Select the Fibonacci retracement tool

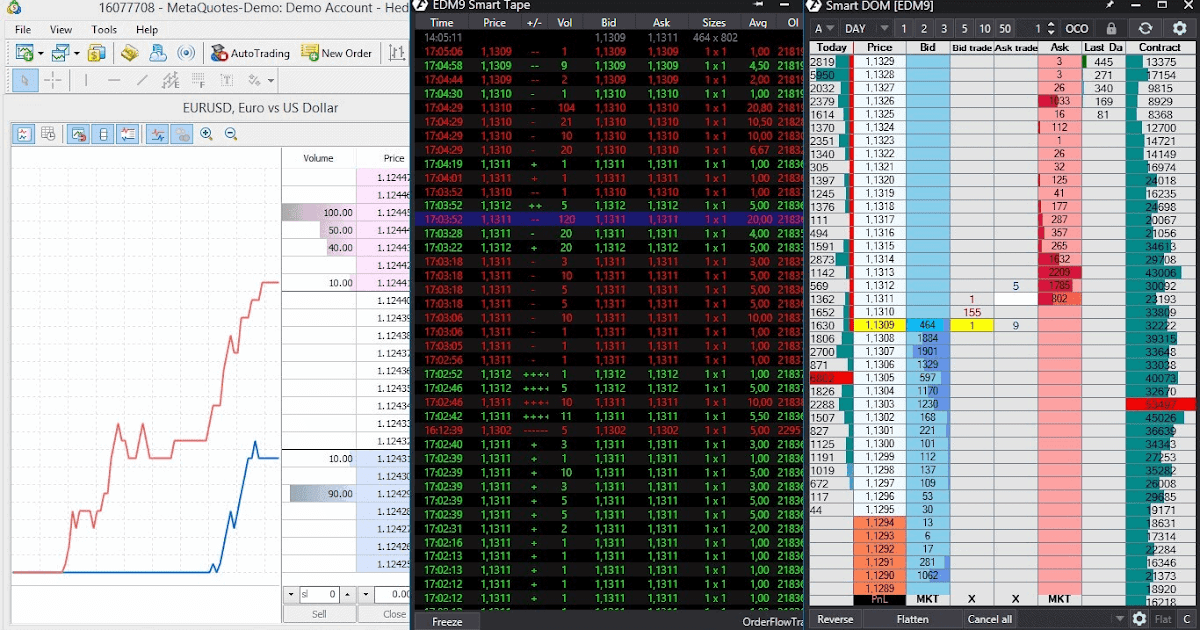click(x=198, y=80)
